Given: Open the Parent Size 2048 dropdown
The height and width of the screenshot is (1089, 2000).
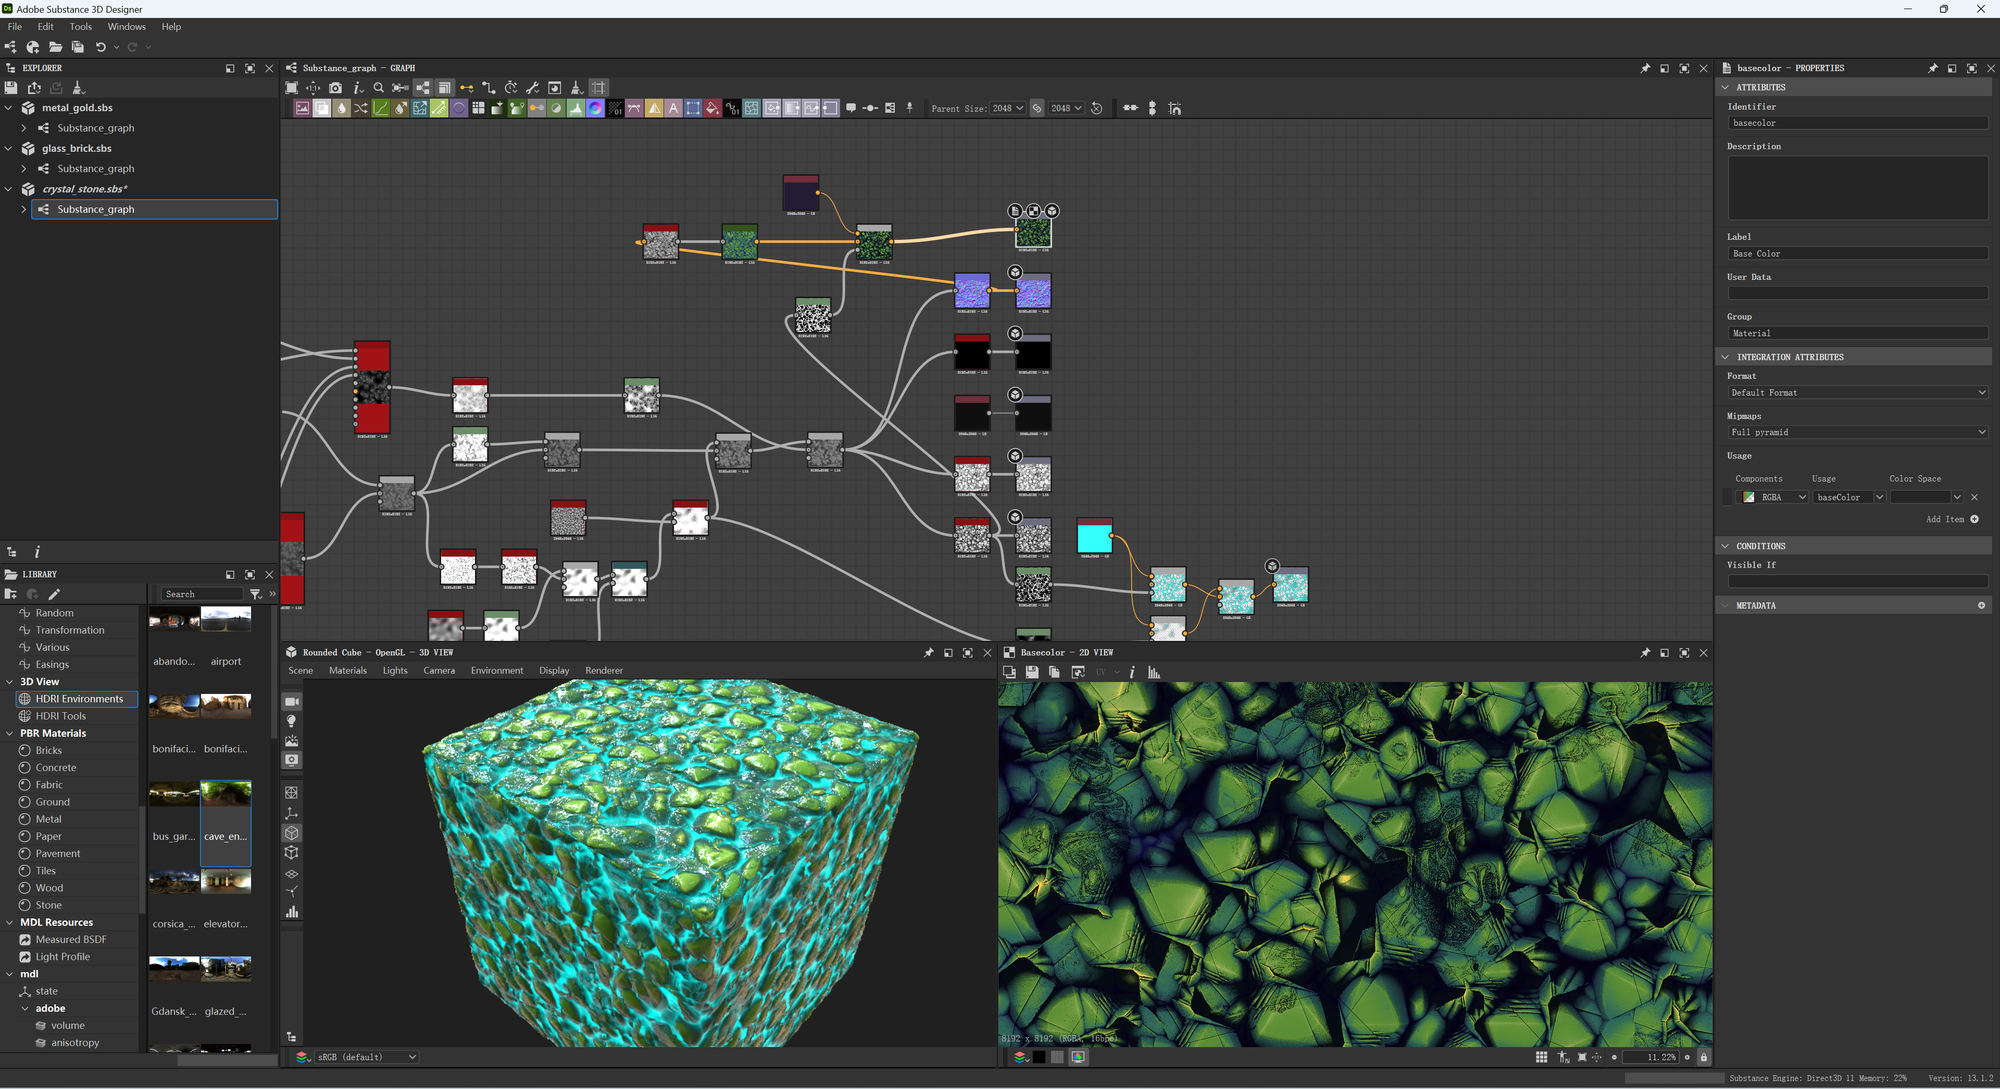Looking at the screenshot, I should click(x=1010, y=108).
